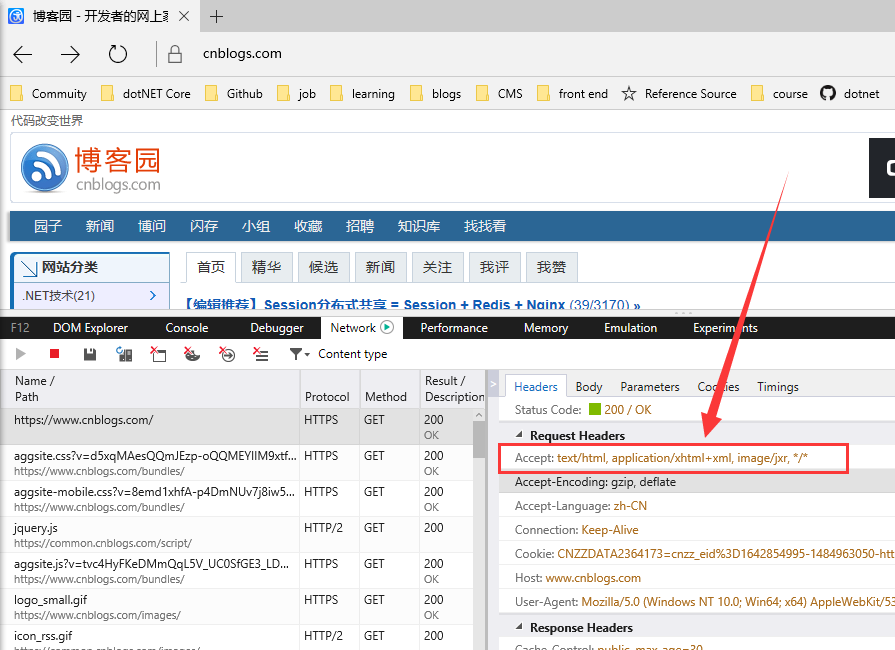Select the jquery.js request row
The image size is (895, 650).
pyautogui.click(x=236, y=535)
